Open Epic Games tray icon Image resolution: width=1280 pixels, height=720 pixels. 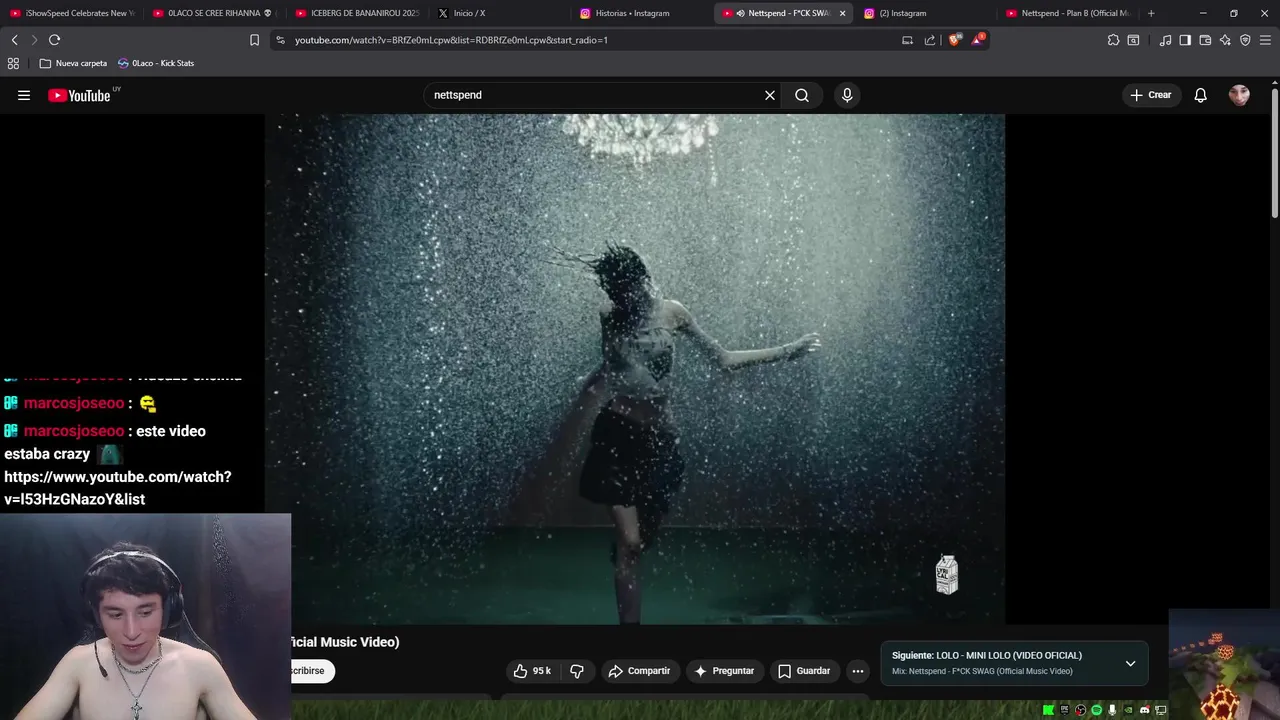1065,710
